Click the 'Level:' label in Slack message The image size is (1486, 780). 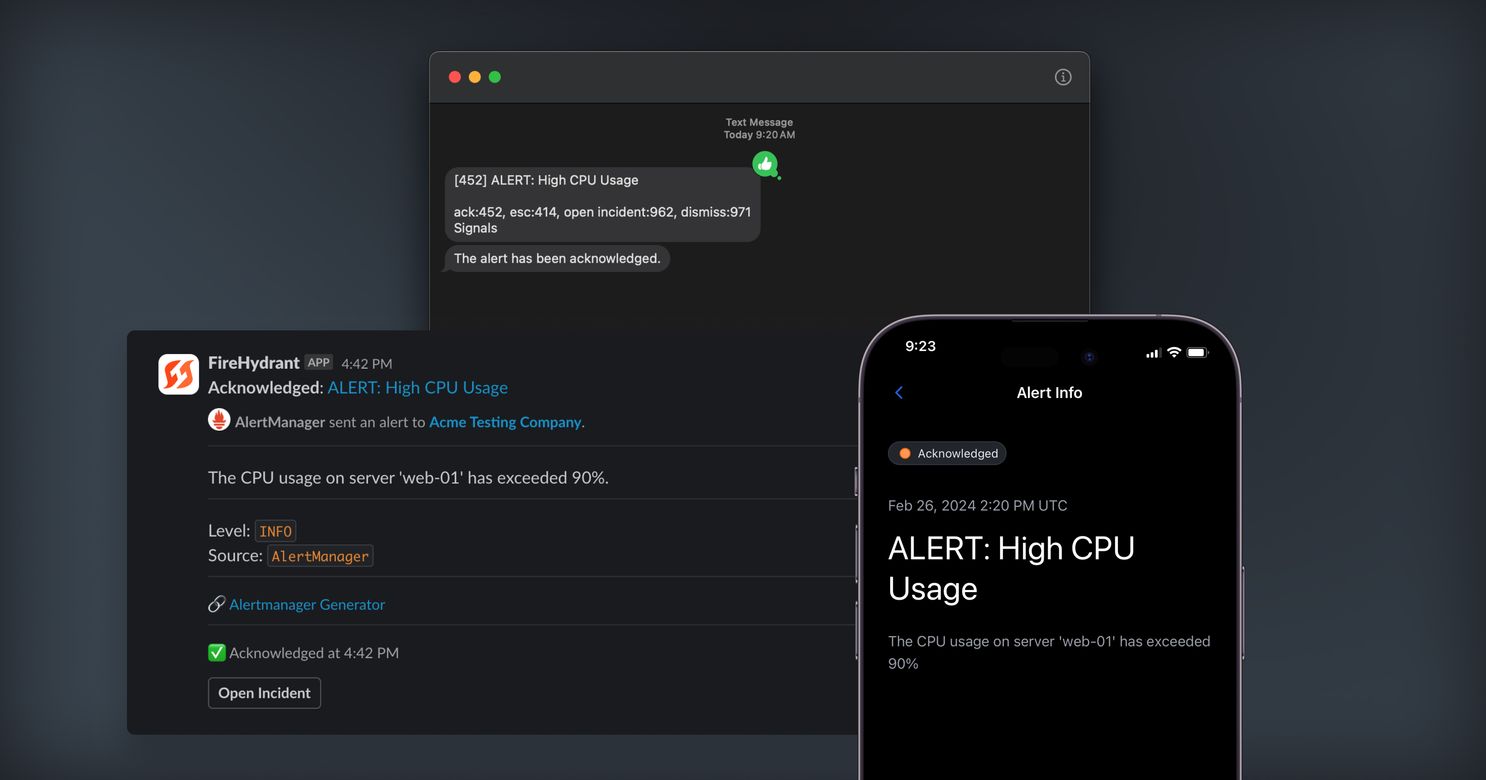pyautogui.click(x=229, y=531)
